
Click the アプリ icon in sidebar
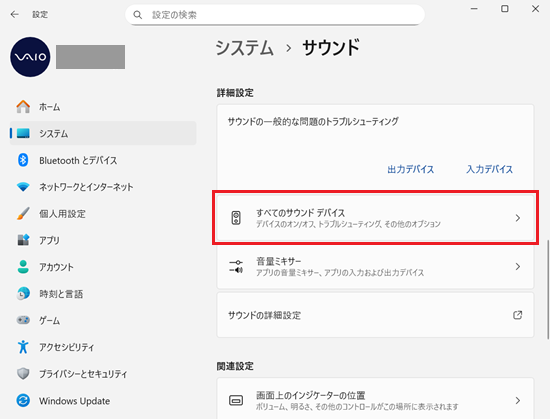[23, 240]
